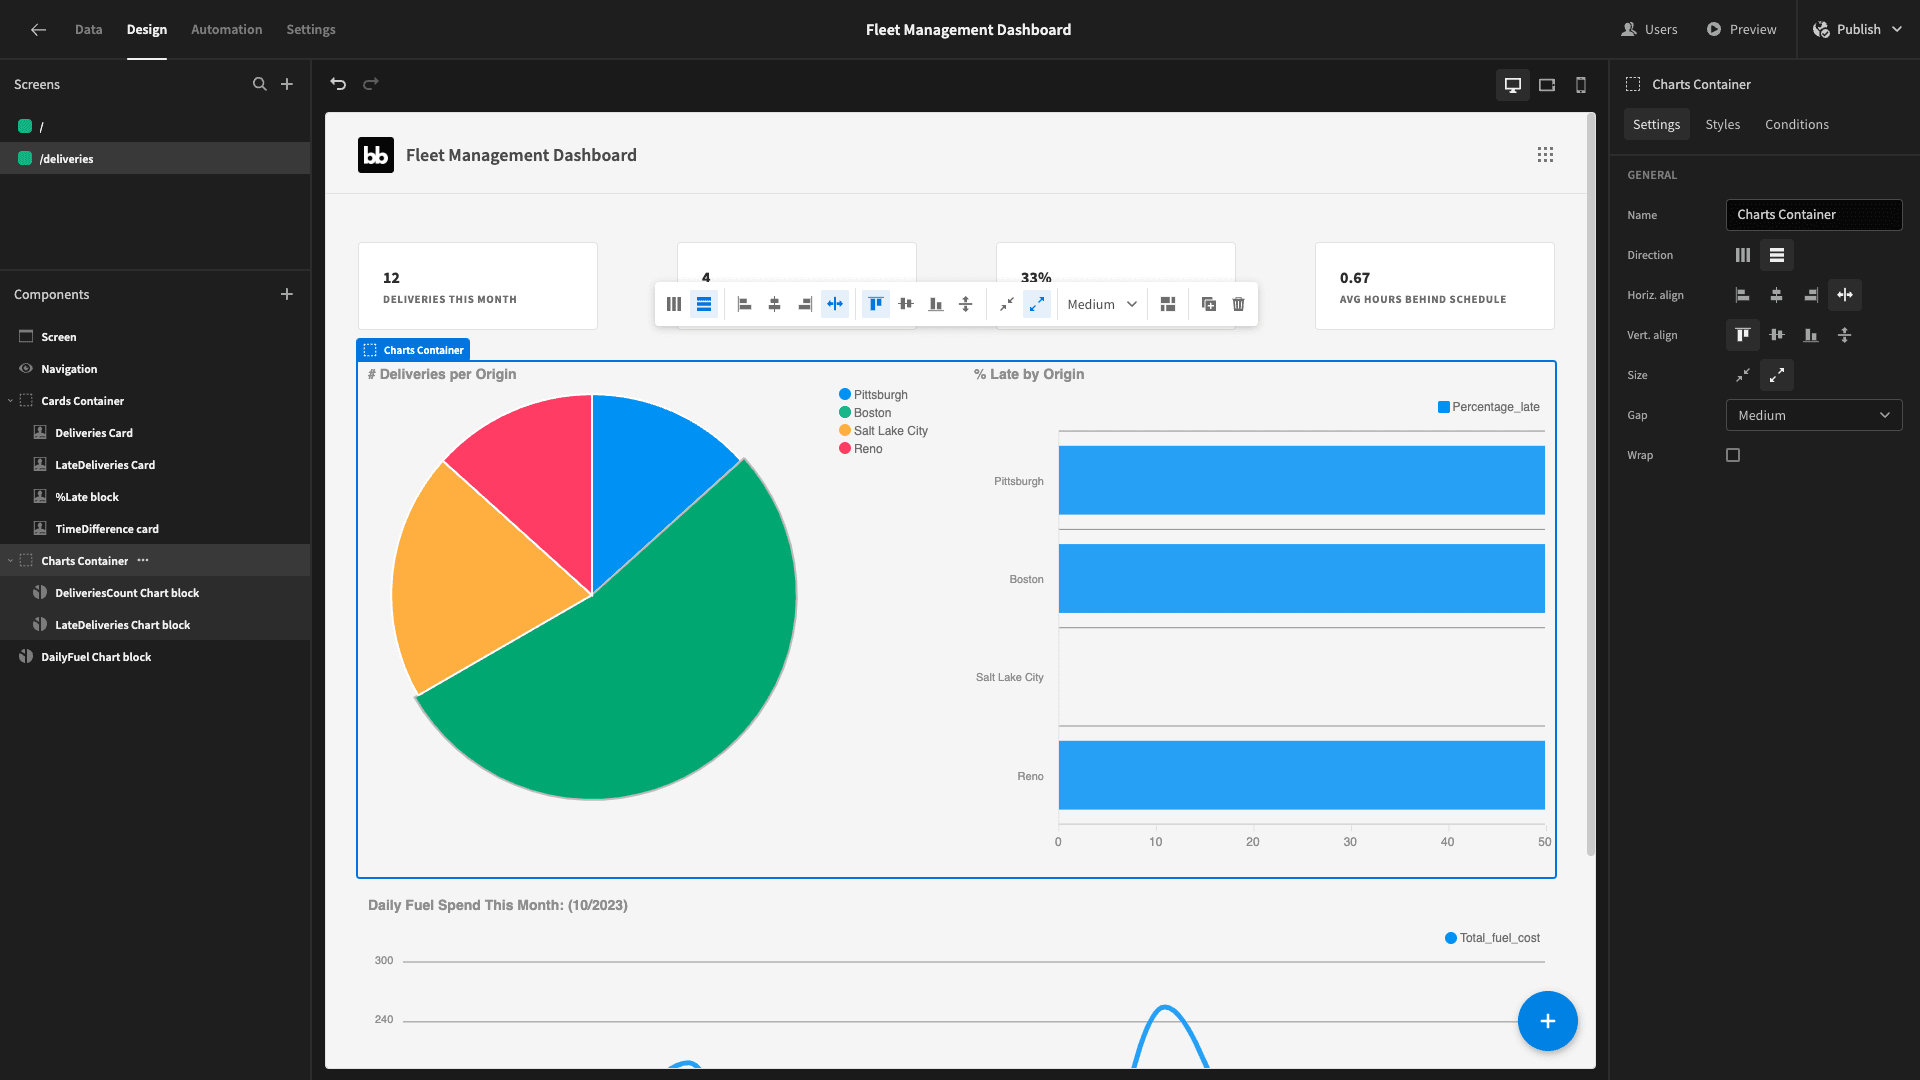Switch to the Styles tab

[1723, 124]
